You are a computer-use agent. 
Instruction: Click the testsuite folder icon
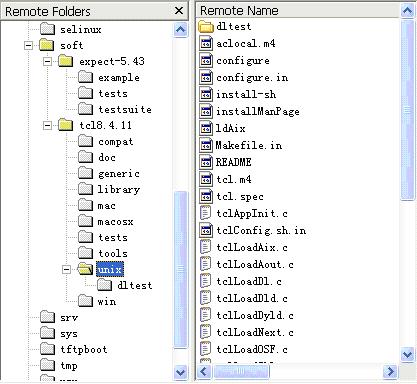click(x=86, y=109)
